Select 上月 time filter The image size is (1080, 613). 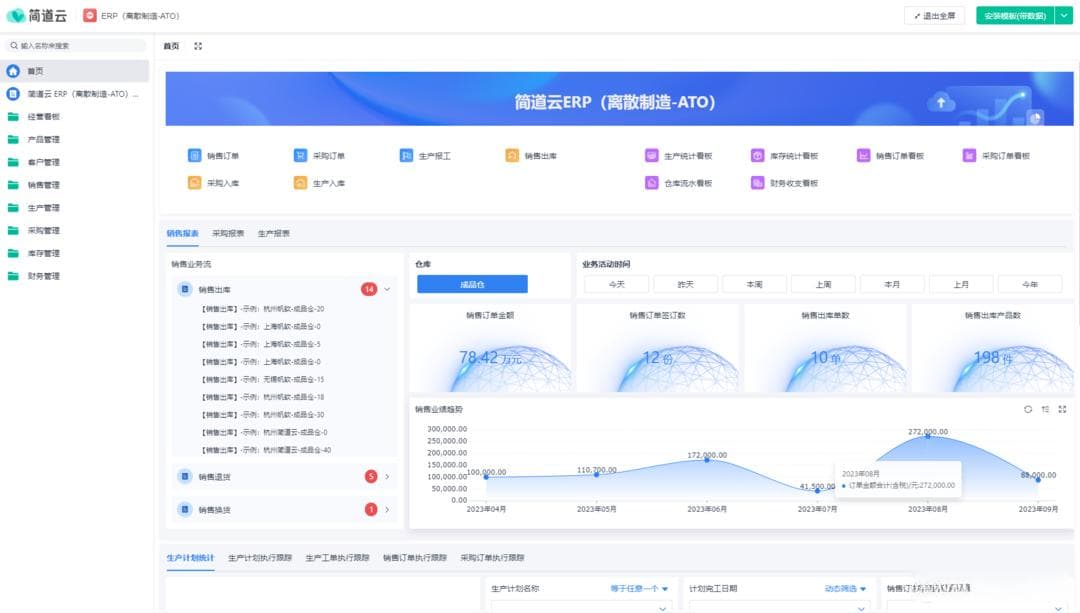click(961, 284)
